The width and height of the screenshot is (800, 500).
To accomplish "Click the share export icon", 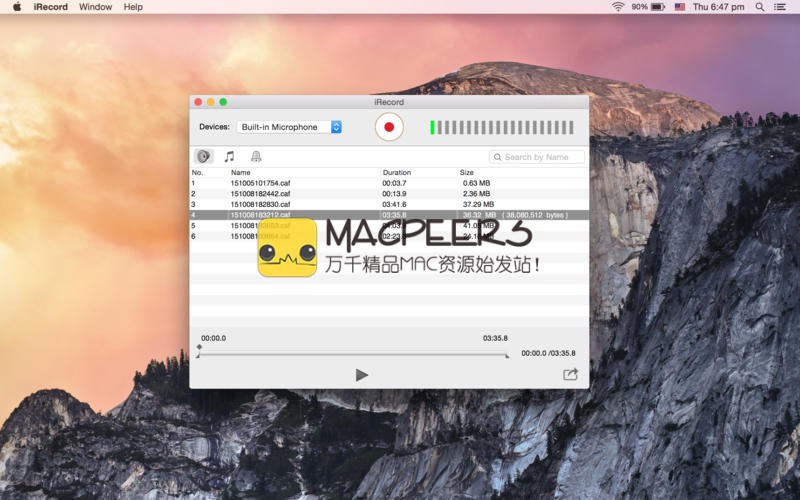I will [570, 374].
